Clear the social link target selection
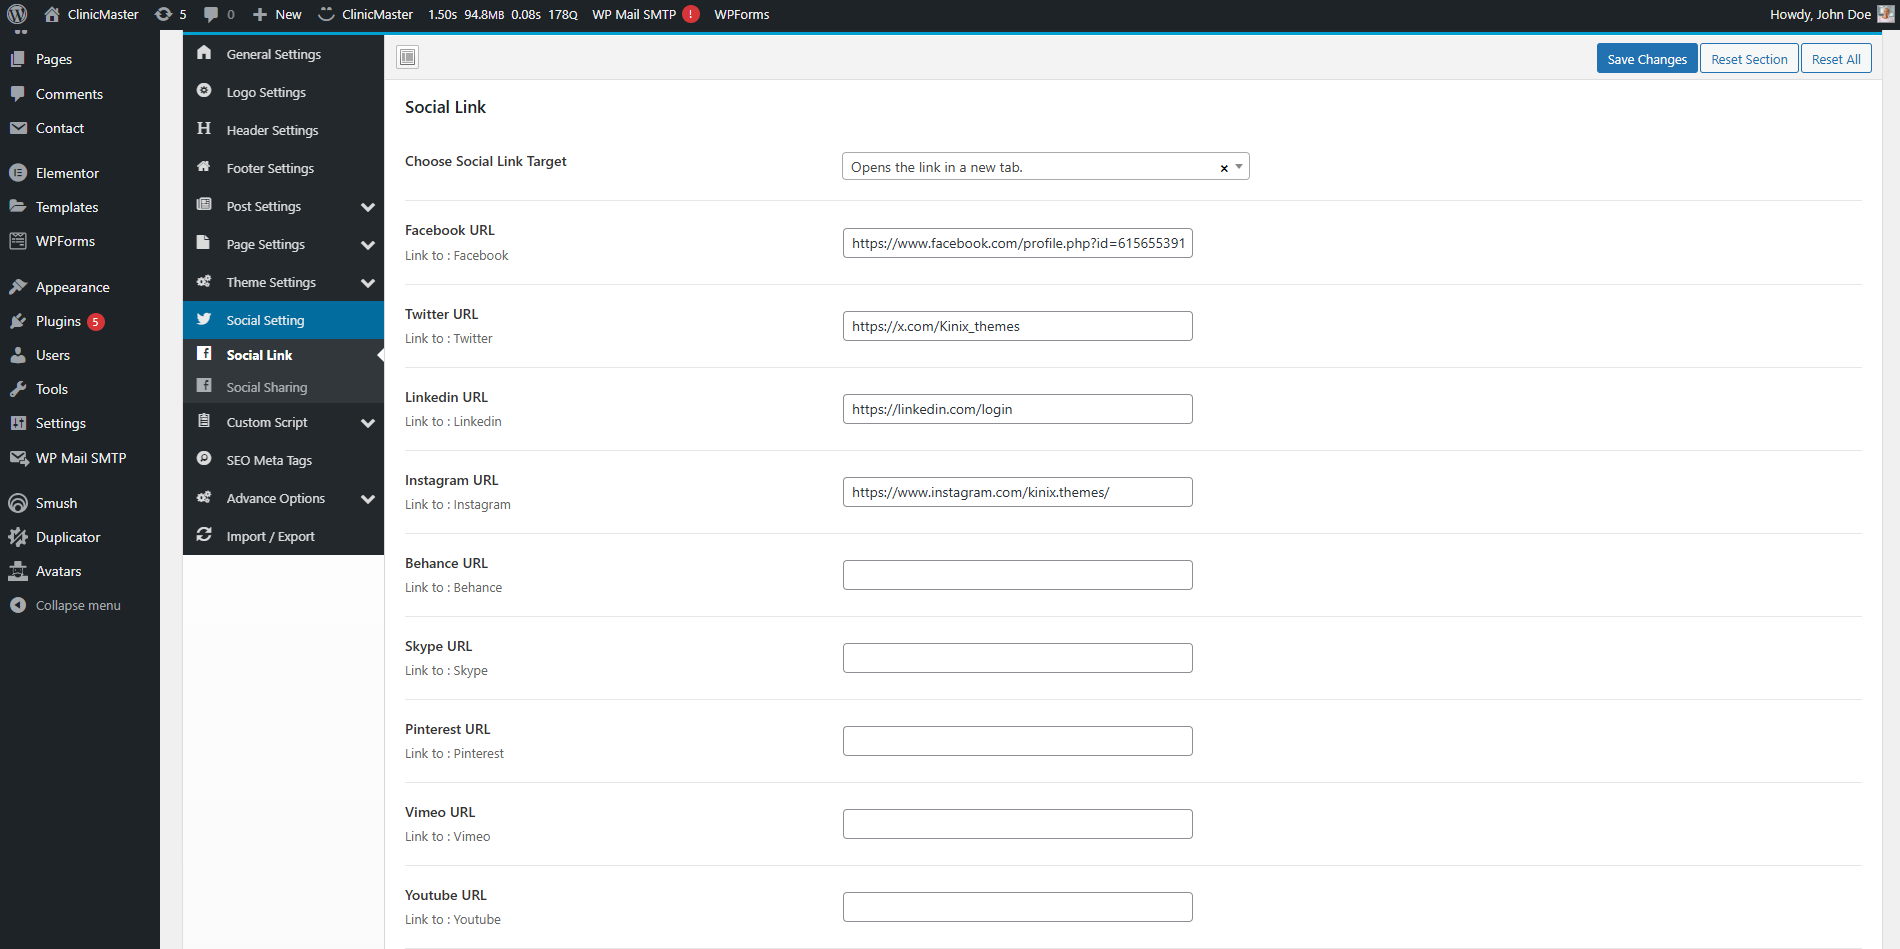 pyautogui.click(x=1224, y=168)
